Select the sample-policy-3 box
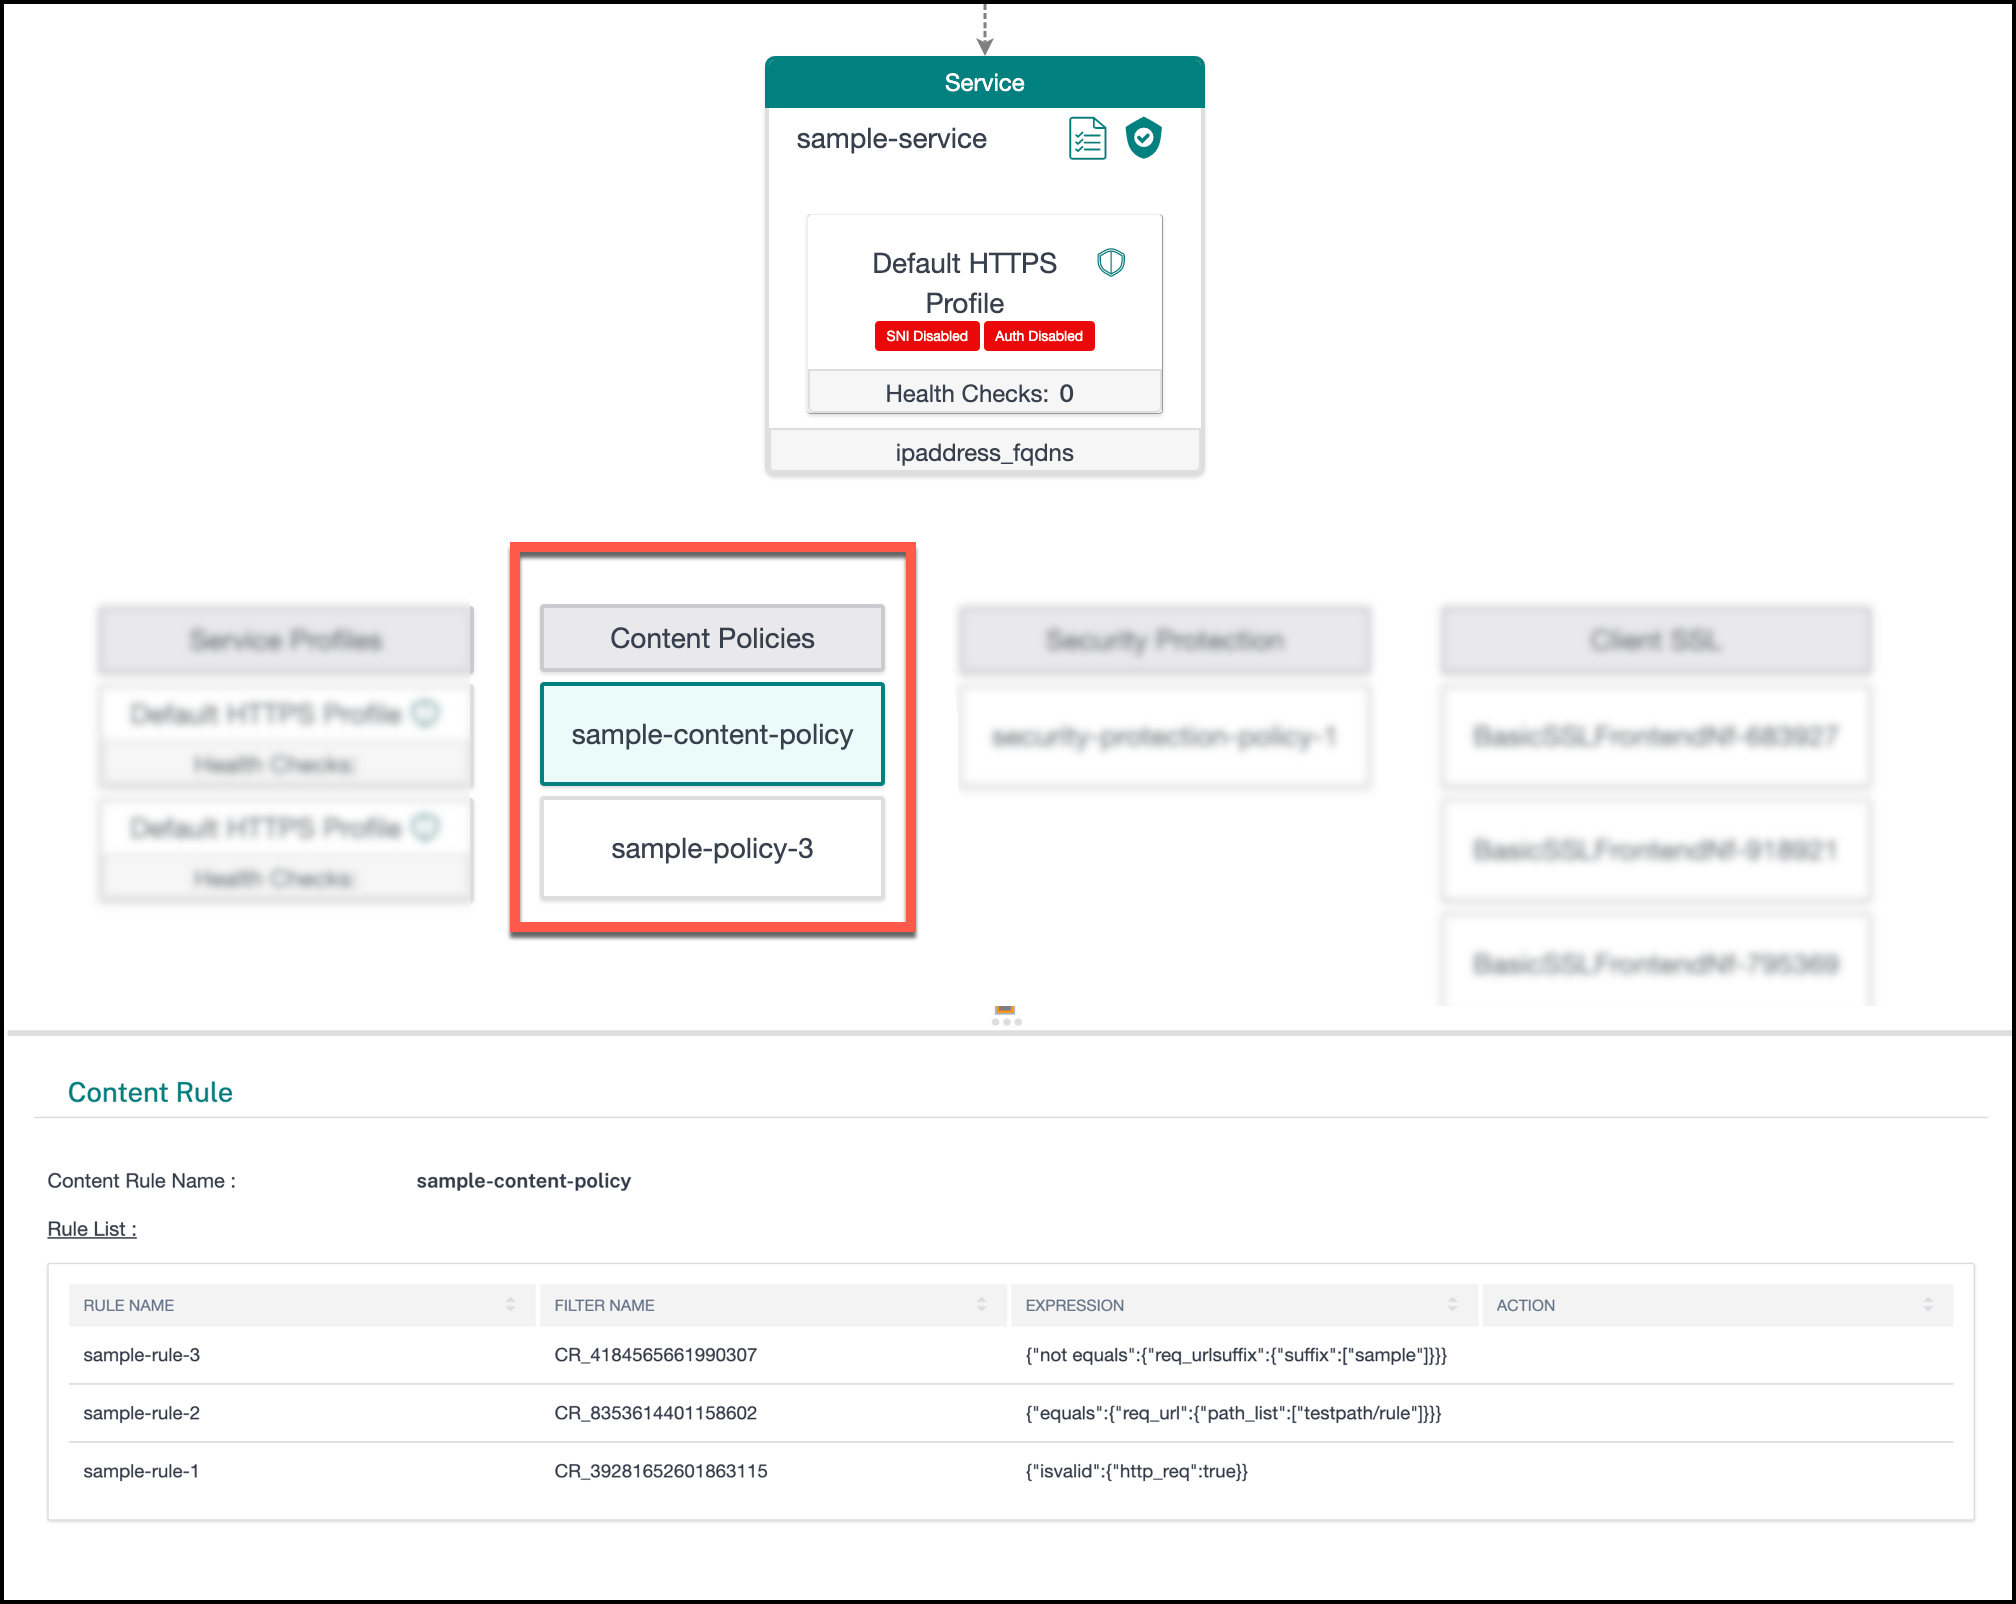2016x1604 pixels. click(x=712, y=848)
